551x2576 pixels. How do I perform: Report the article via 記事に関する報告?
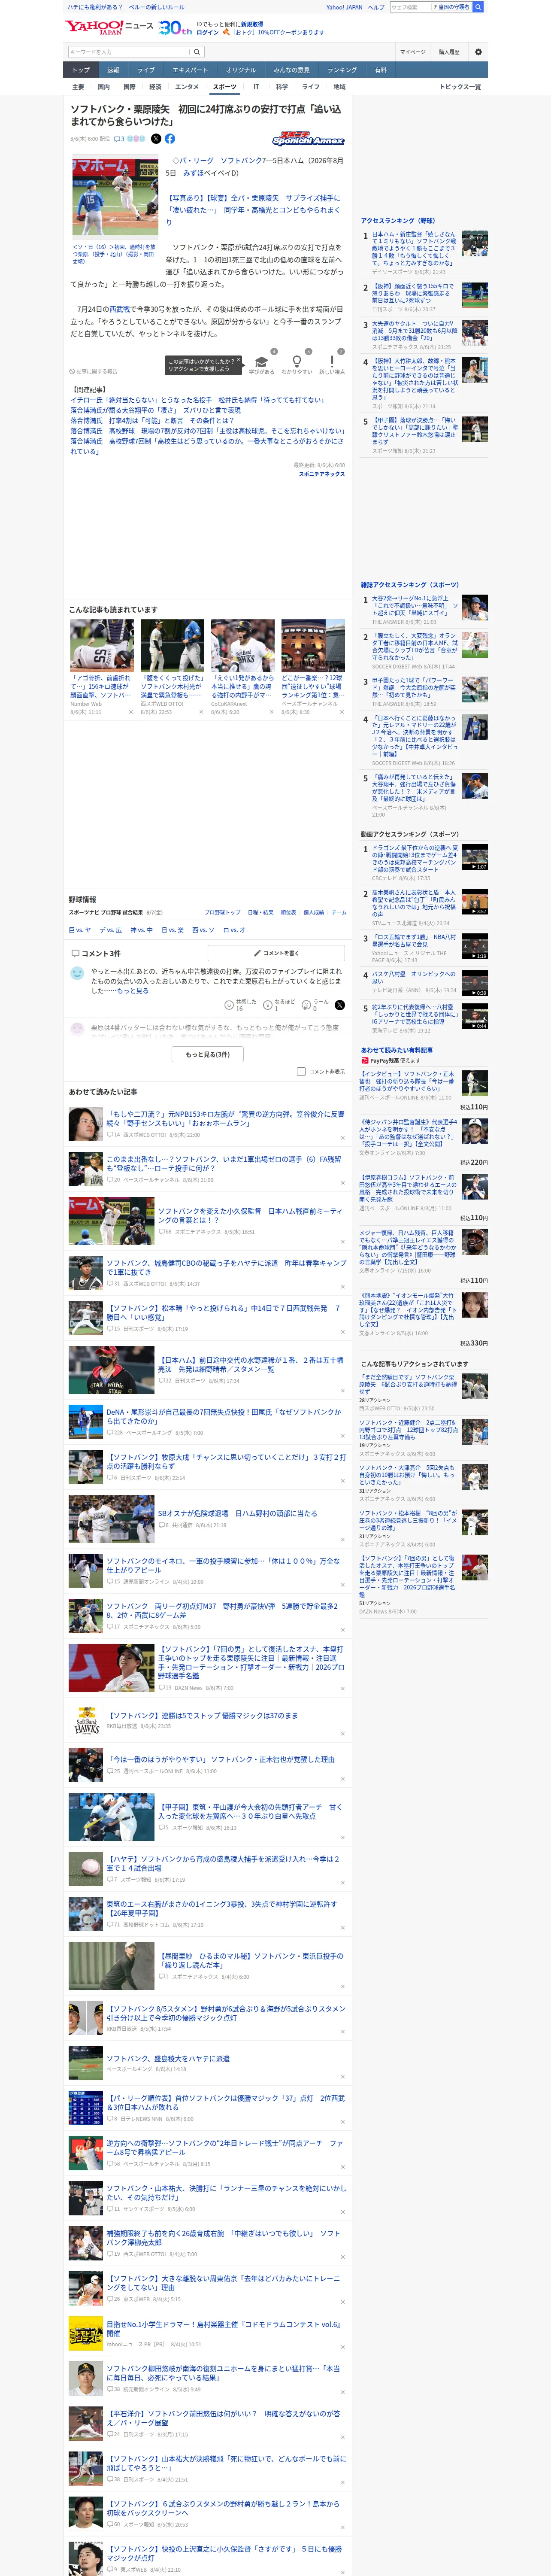click(94, 371)
